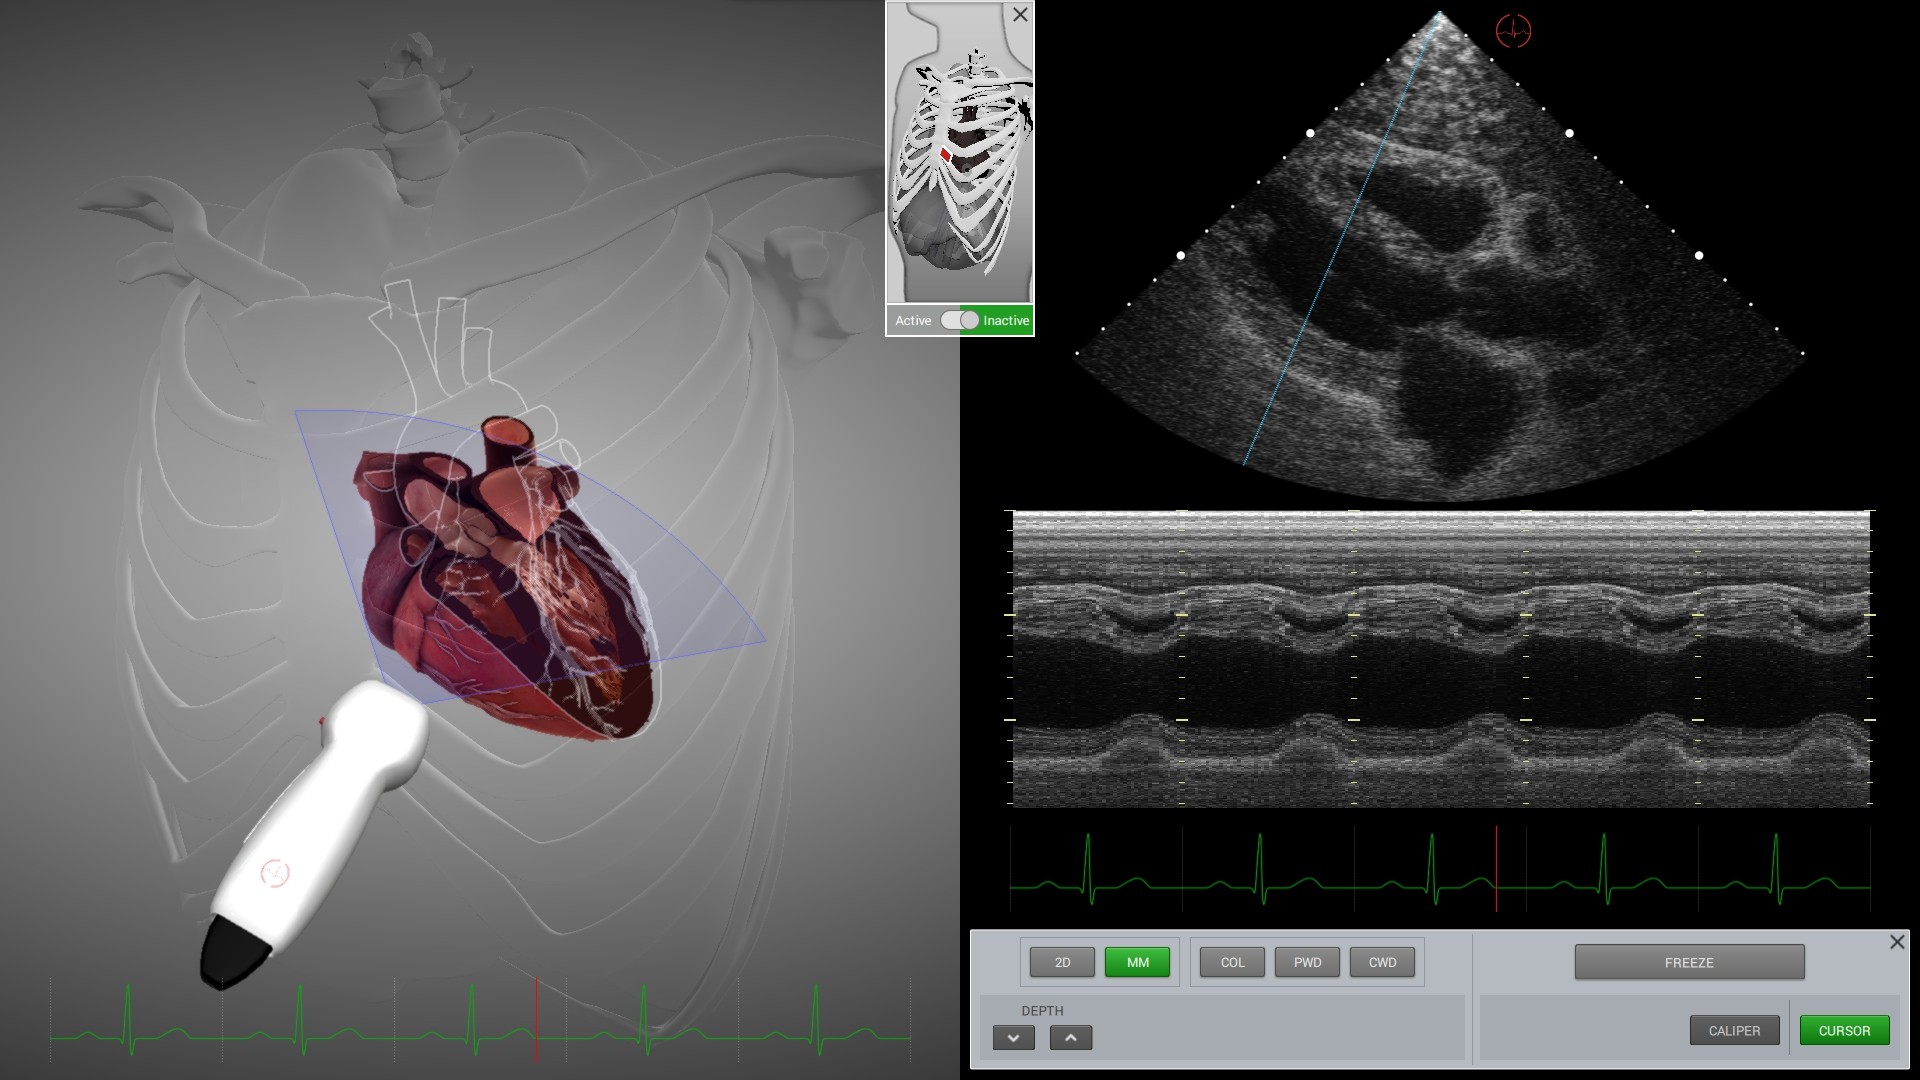Select PWD pulsed wave Doppler mode

point(1307,962)
